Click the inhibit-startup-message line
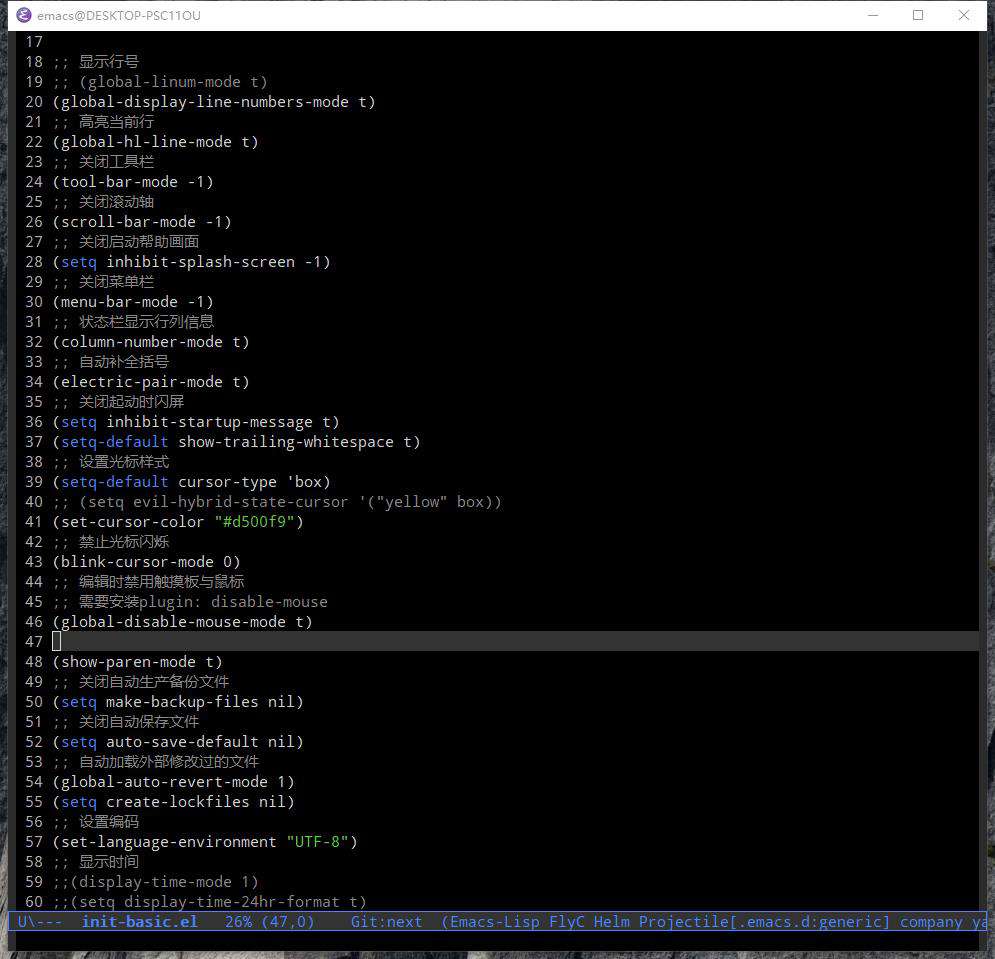Viewport: 995px width, 959px height. [x=196, y=422]
